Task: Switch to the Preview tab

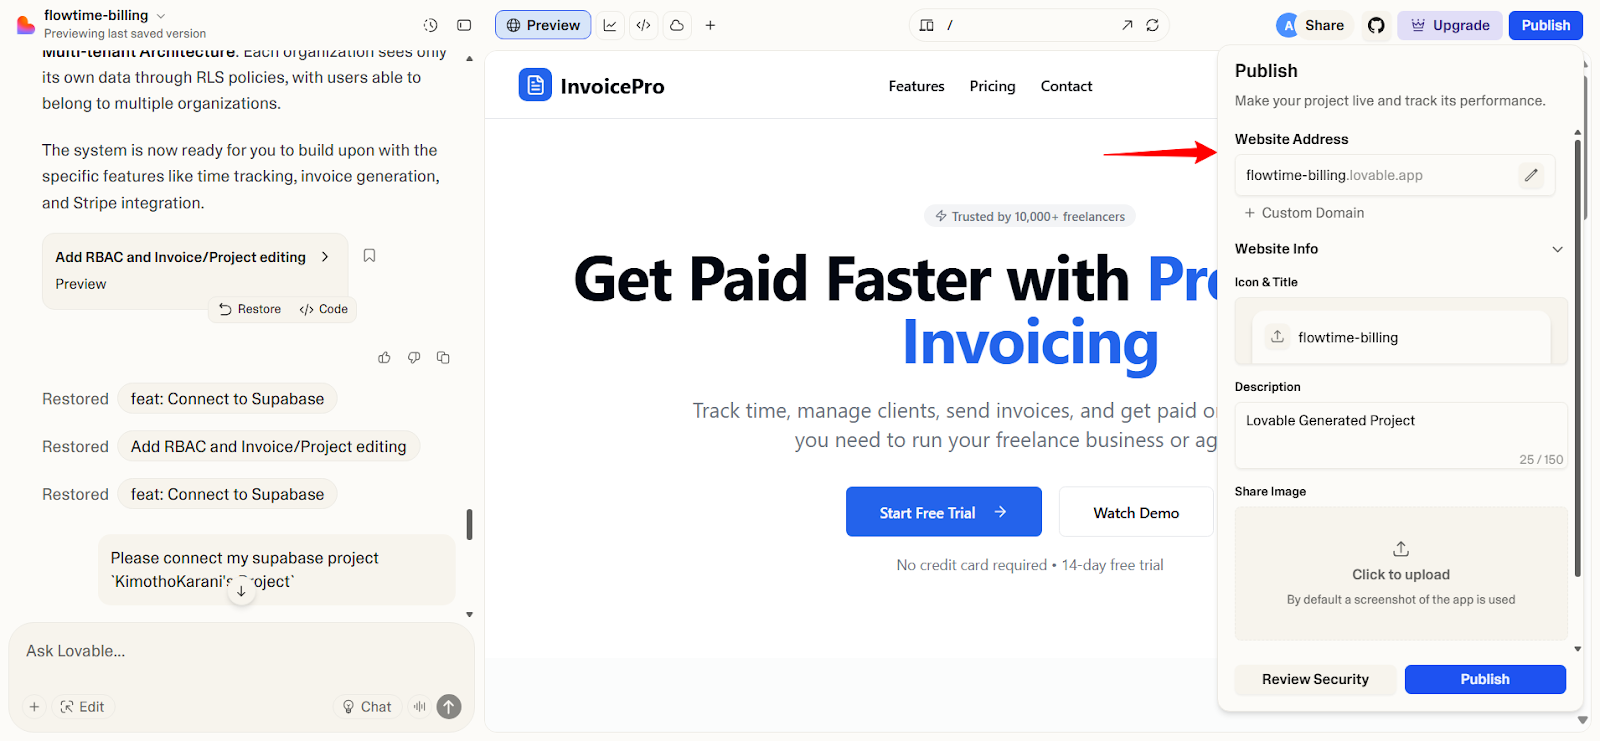Action: (543, 25)
